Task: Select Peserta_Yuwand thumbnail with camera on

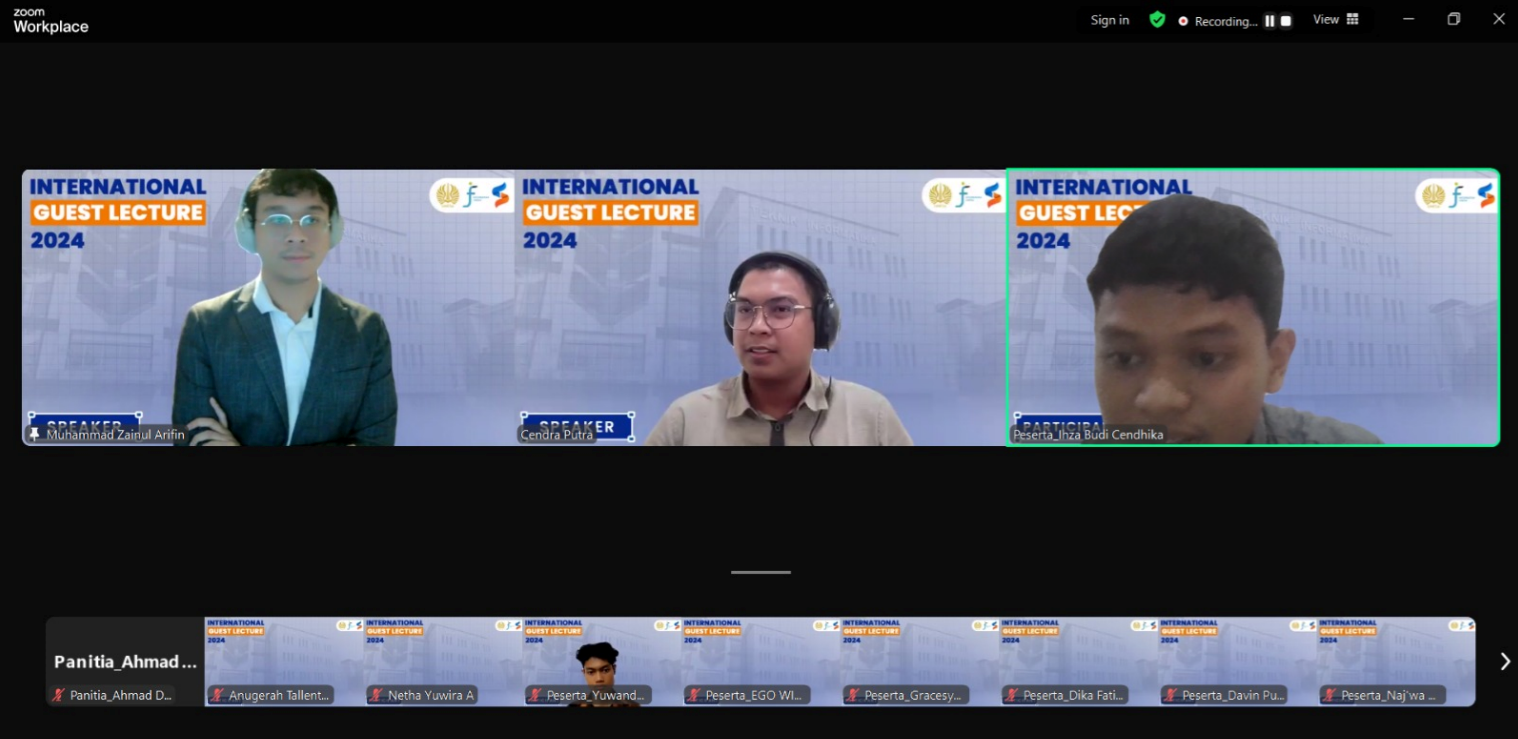Action: point(602,660)
